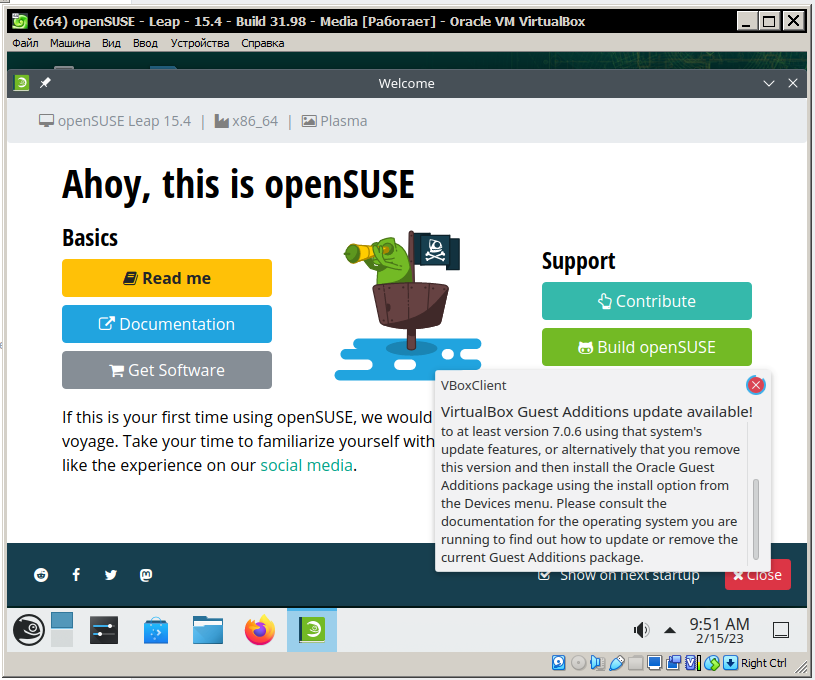Click the audio status icon in VirtualBox
Screen dimensions: 815x680
click(597, 663)
